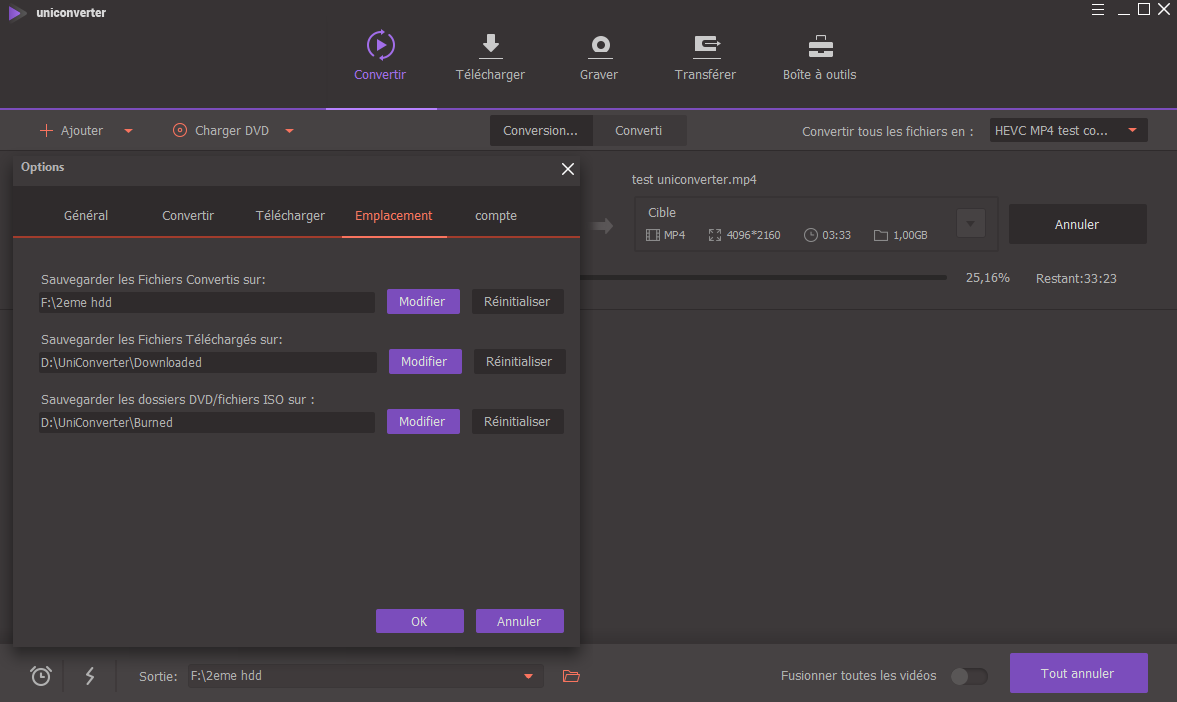
Task: Close the Options dialog with X
Action: click(x=567, y=169)
